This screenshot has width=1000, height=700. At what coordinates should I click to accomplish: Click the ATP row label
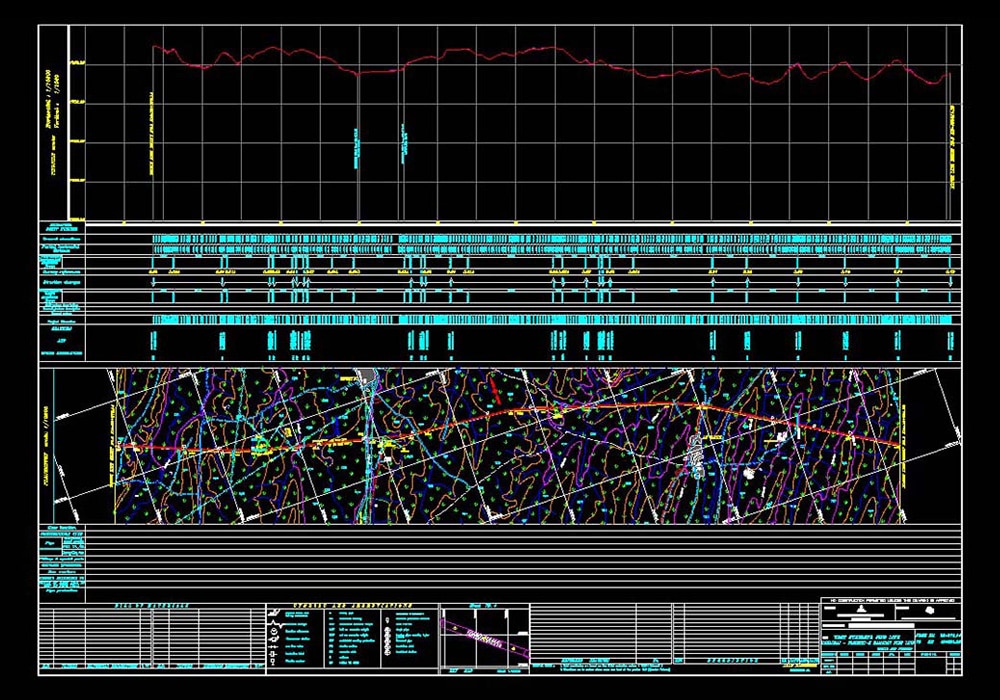coord(62,341)
